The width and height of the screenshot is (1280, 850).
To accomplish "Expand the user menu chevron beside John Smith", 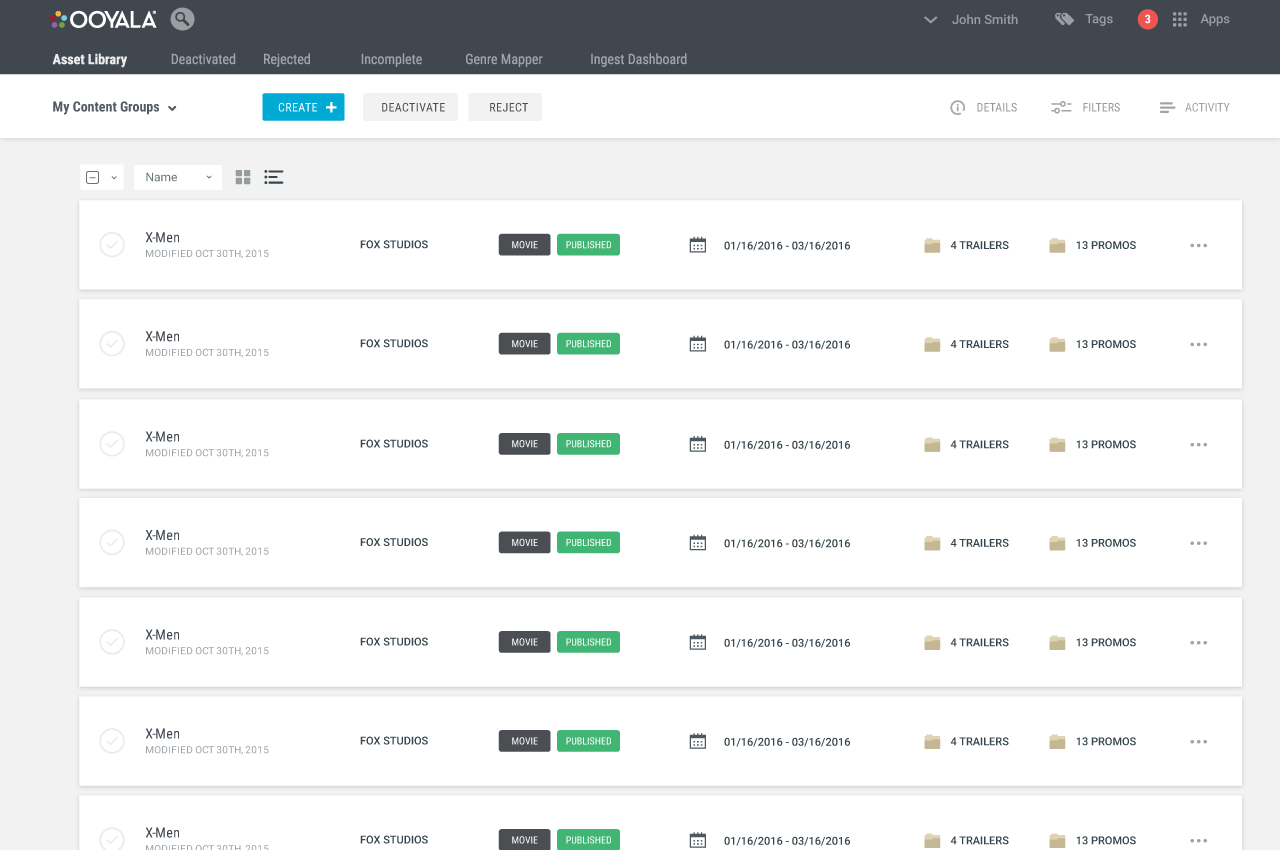I will [x=930, y=20].
